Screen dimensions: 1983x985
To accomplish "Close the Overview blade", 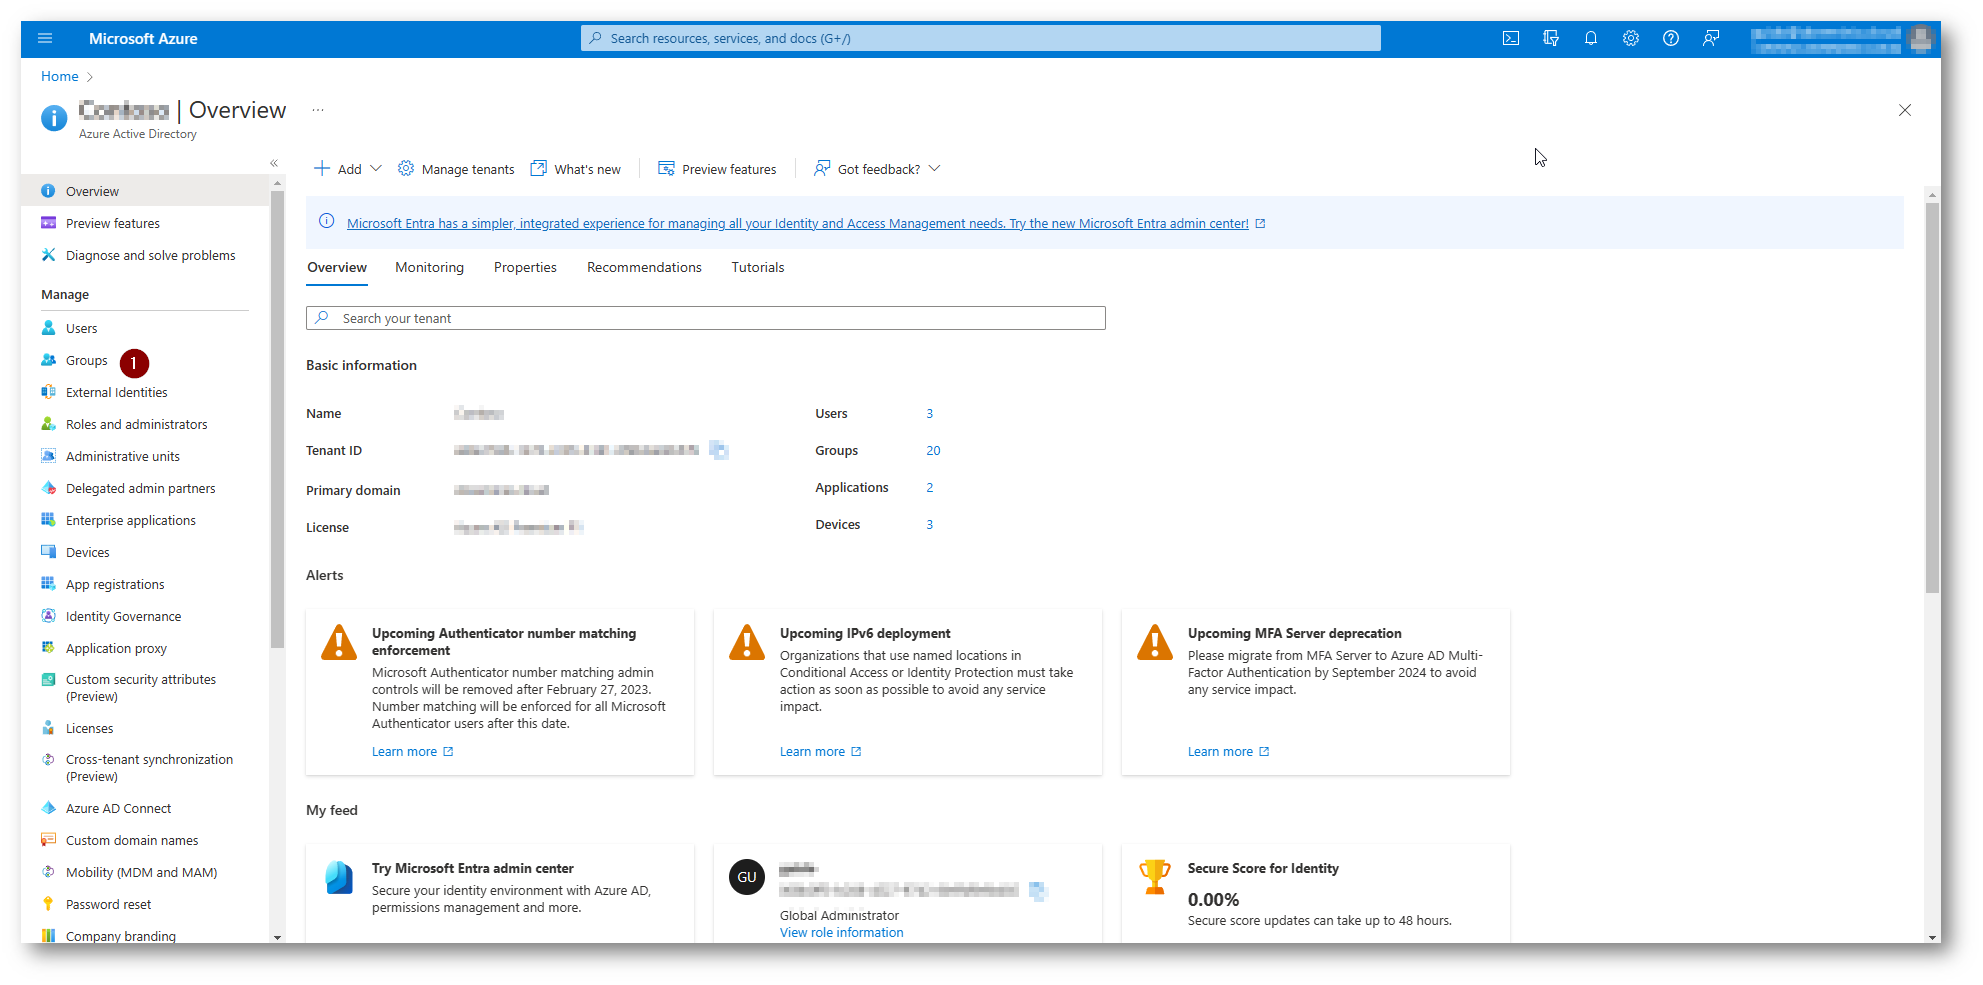I will click(1905, 110).
